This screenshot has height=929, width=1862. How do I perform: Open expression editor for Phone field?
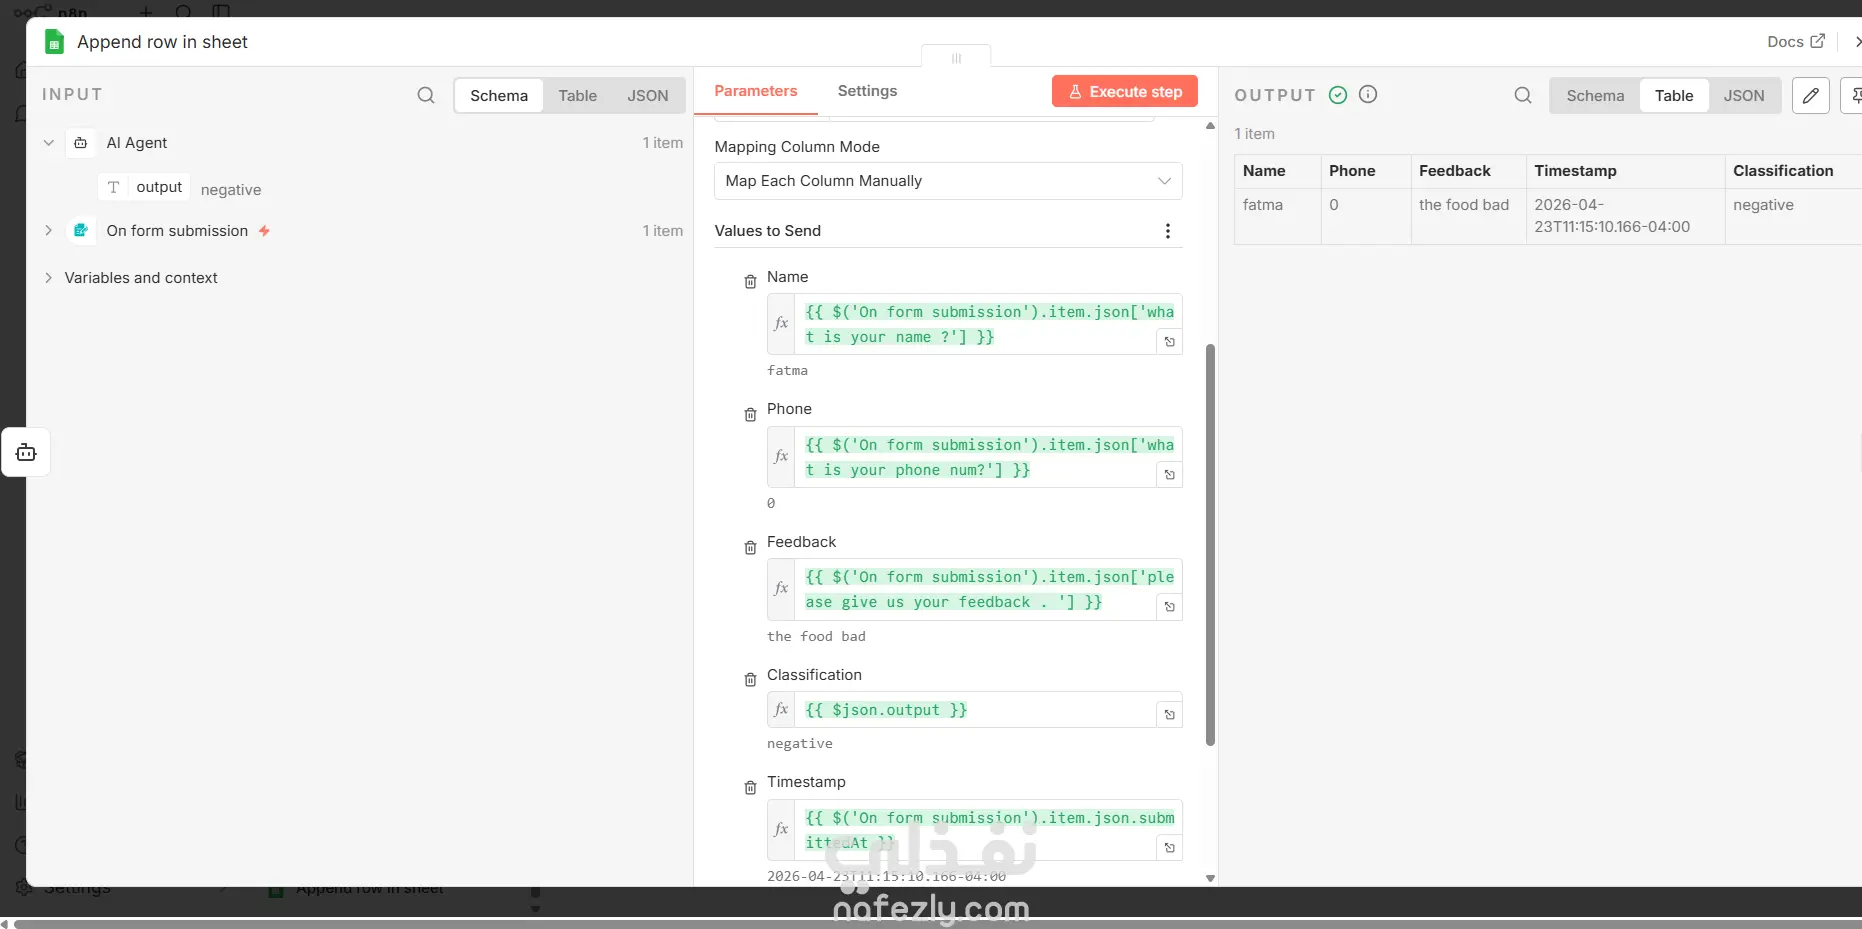[x=1169, y=475]
